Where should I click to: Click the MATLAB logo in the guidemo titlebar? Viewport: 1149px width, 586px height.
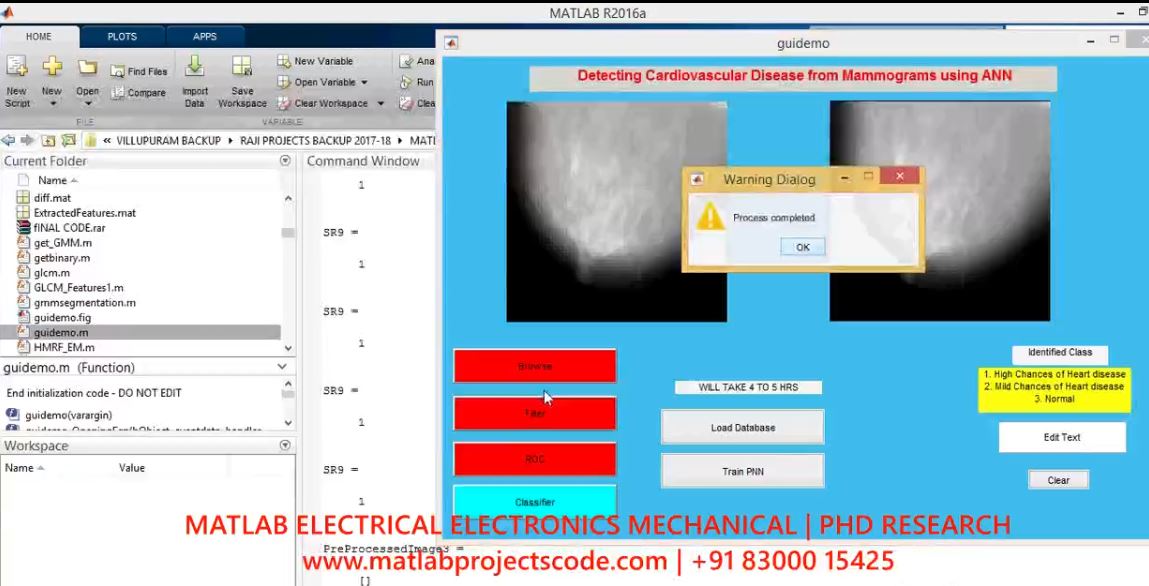(451, 43)
